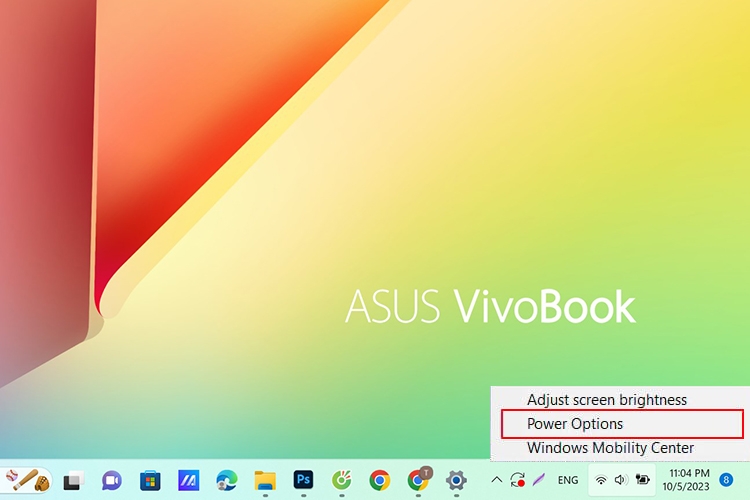Image resolution: width=750 pixels, height=500 pixels.
Task: Switch to Adobe Photoshop
Action: (x=303, y=480)
